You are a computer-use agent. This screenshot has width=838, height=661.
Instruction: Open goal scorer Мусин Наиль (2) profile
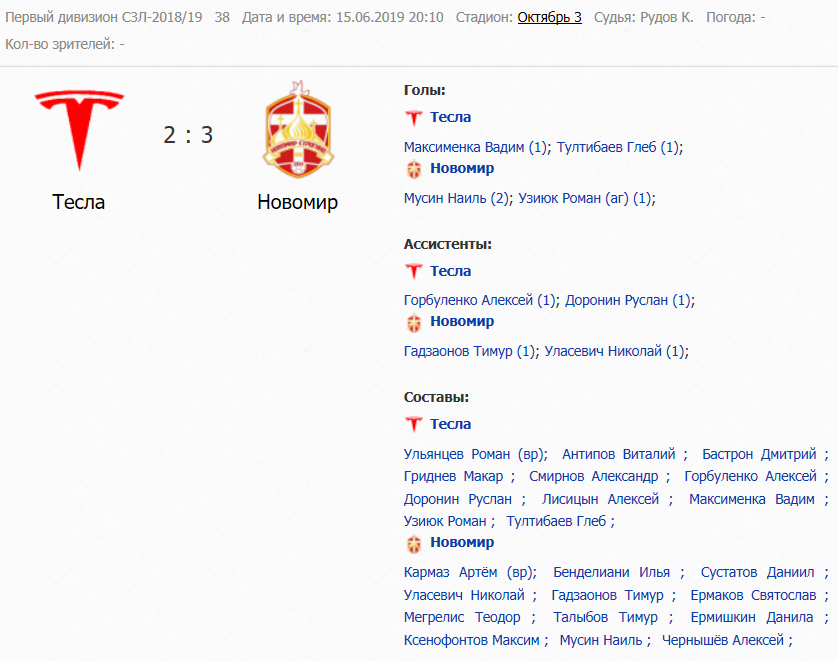pyautogui.click(x=456, y=198)
